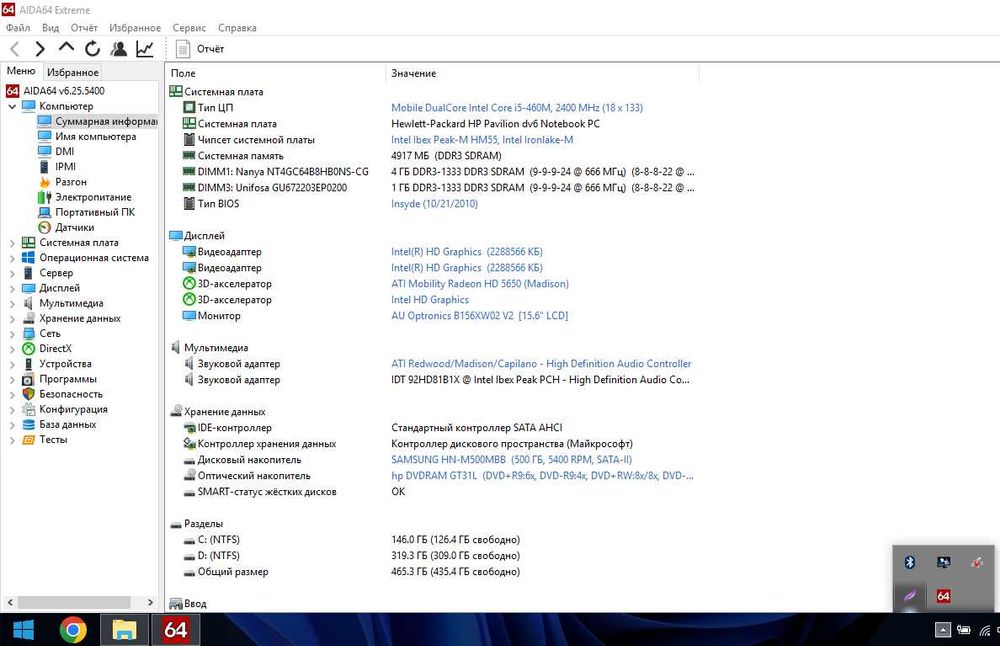The height and width of the screenshot is (646, 1000).
Task: Open the graph chart toolbar icon
Action: click(x=145, y=48)
